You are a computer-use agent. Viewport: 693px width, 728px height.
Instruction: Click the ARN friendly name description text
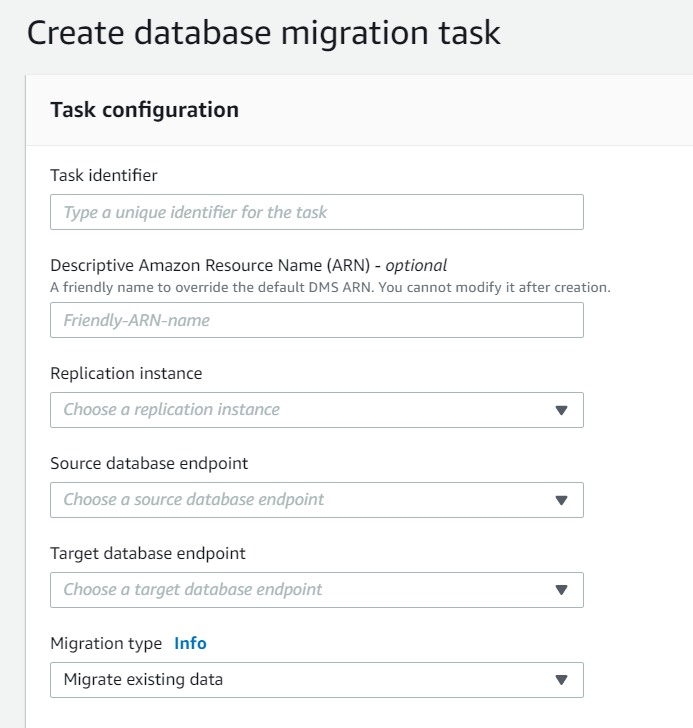point(330,287)
